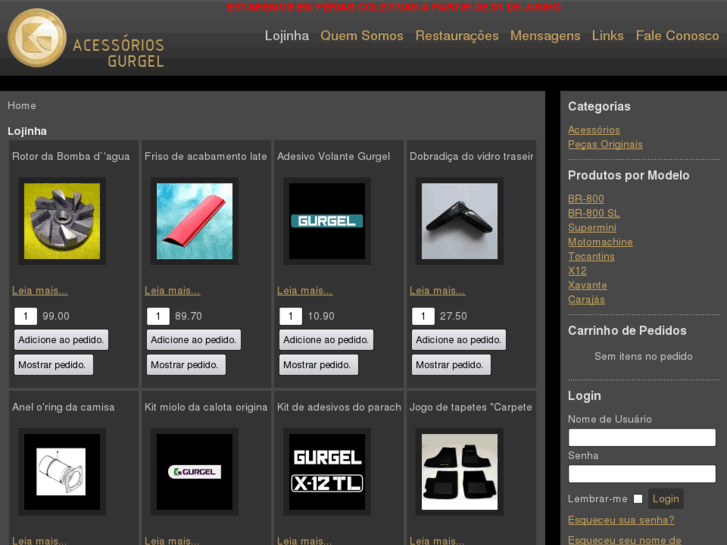Open Fale Conosco contact page

click(x=677, y=36)
